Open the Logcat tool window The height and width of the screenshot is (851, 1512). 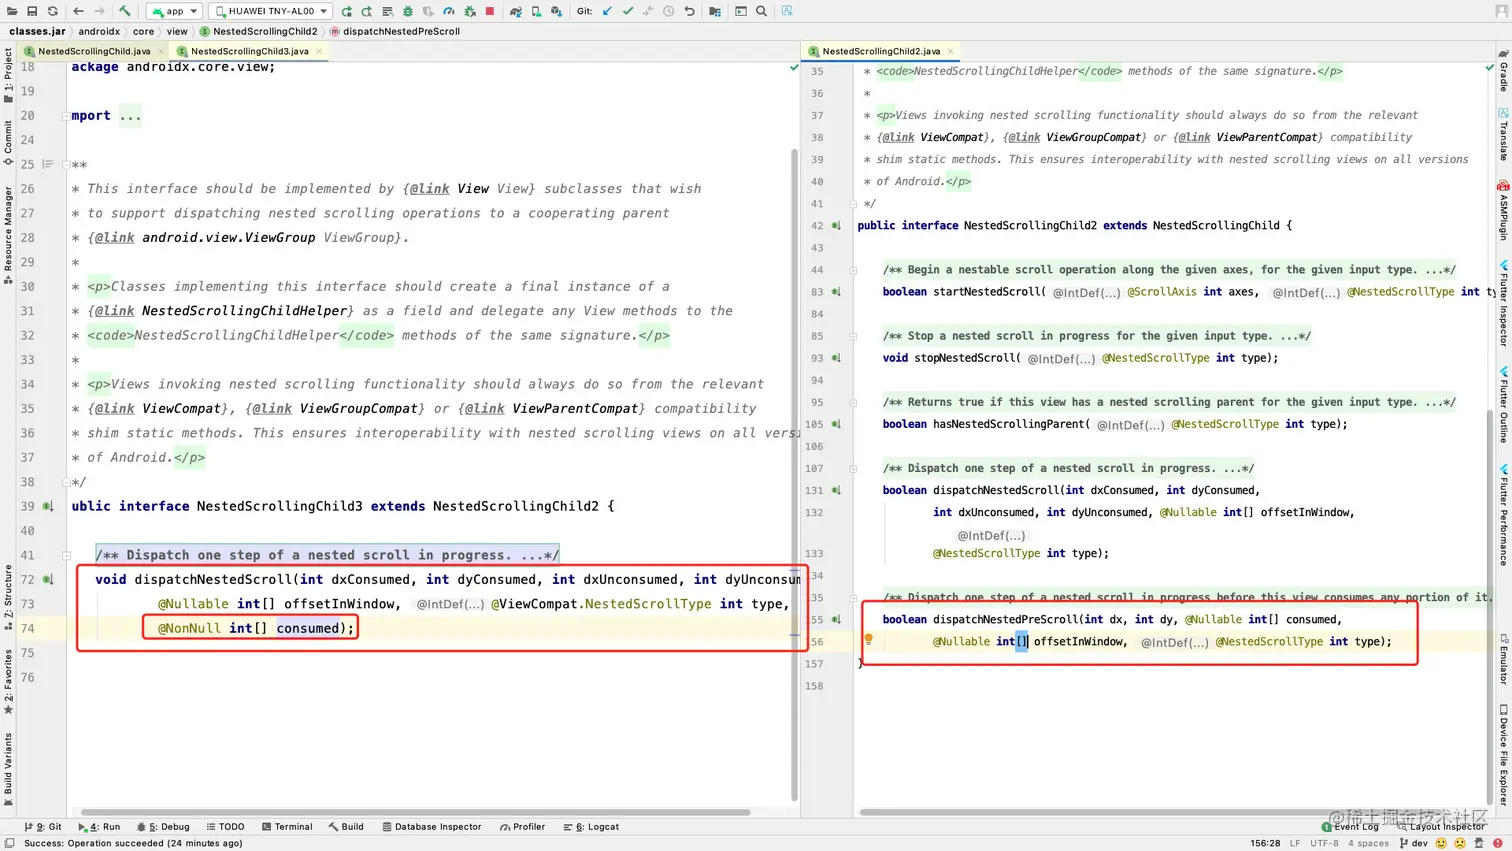click(x=591, y=827)
